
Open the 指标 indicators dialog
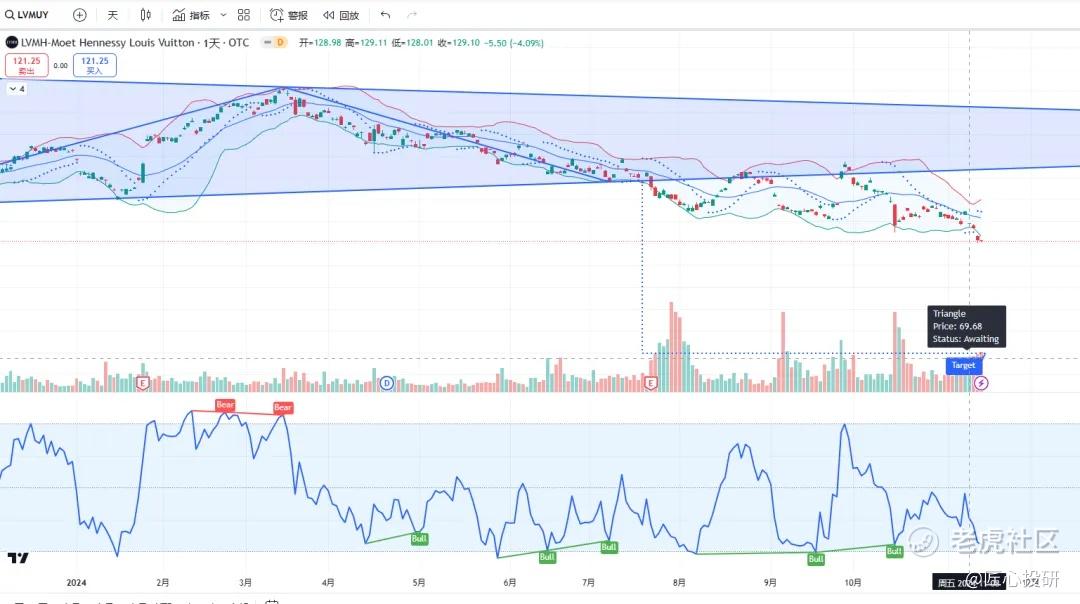(x=191, y=14)
